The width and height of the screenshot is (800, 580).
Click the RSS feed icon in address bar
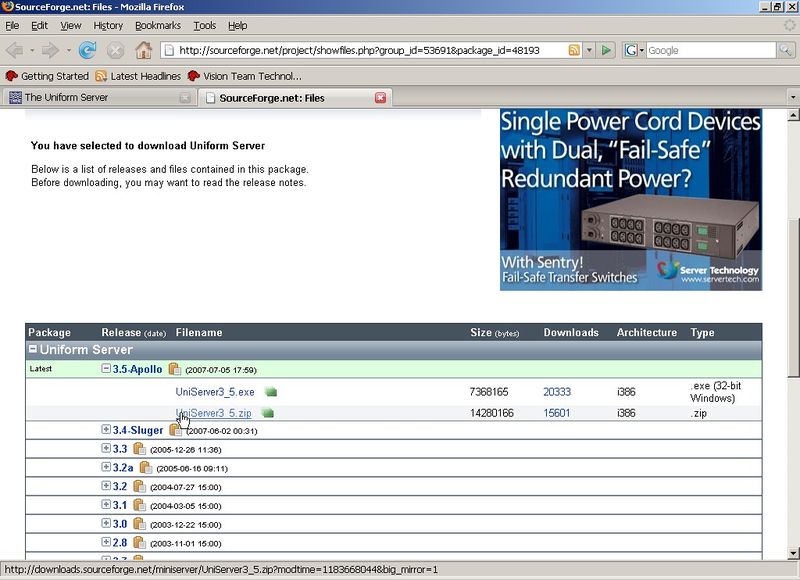point(574,50)
